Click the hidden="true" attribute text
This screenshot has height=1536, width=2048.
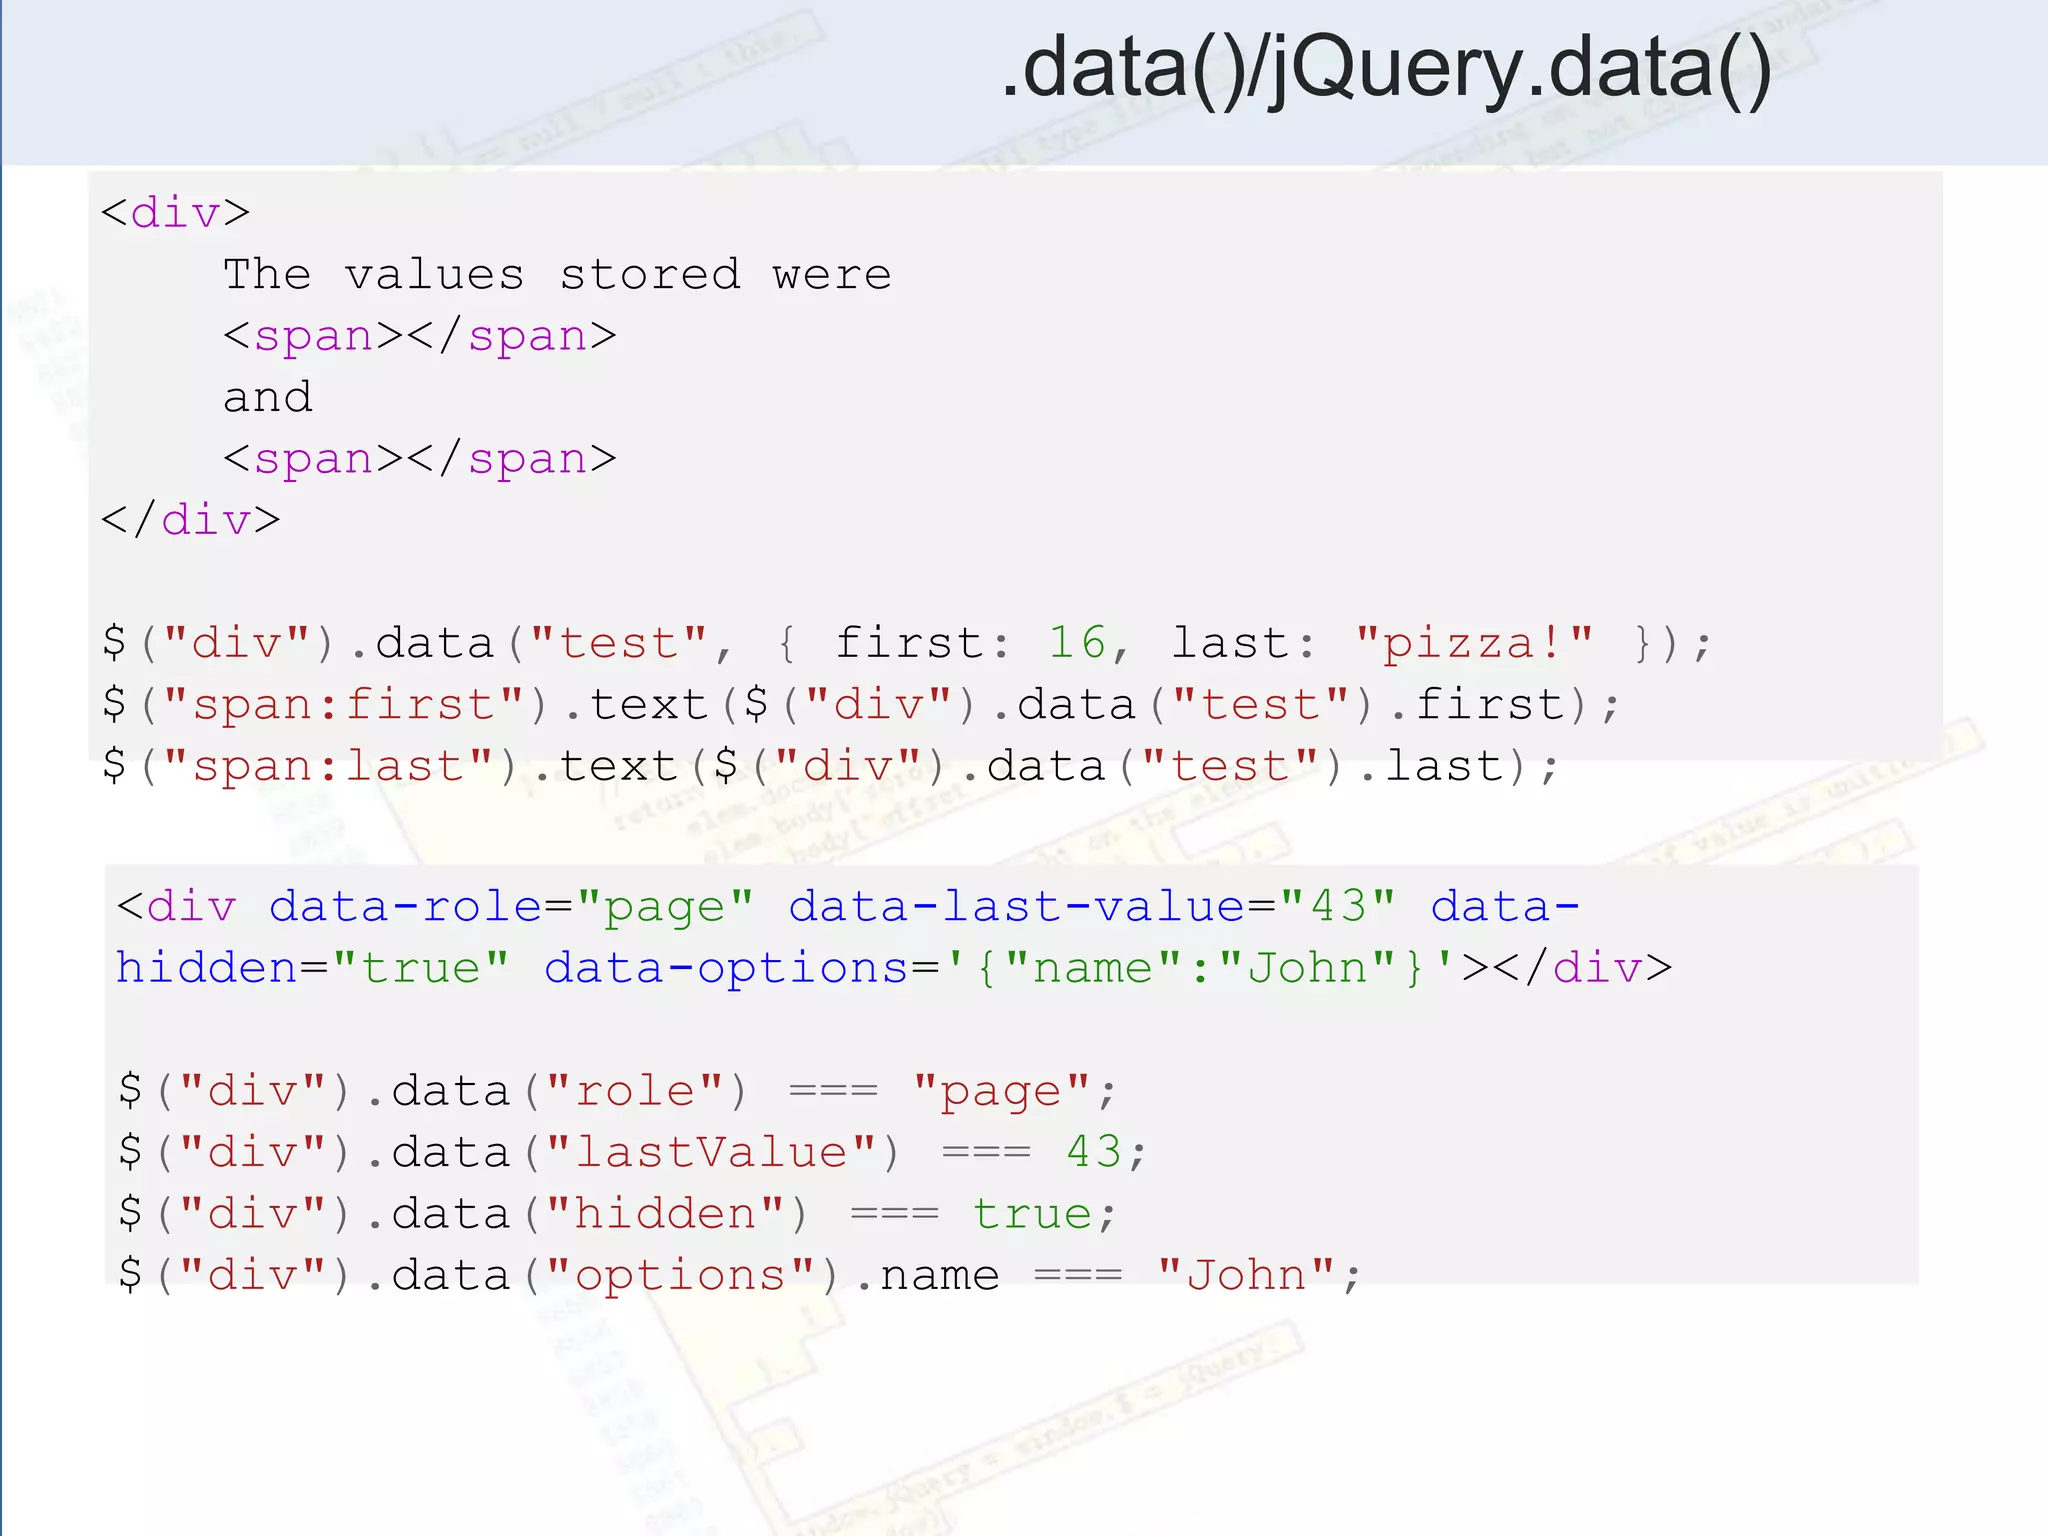tap(312, 968)
